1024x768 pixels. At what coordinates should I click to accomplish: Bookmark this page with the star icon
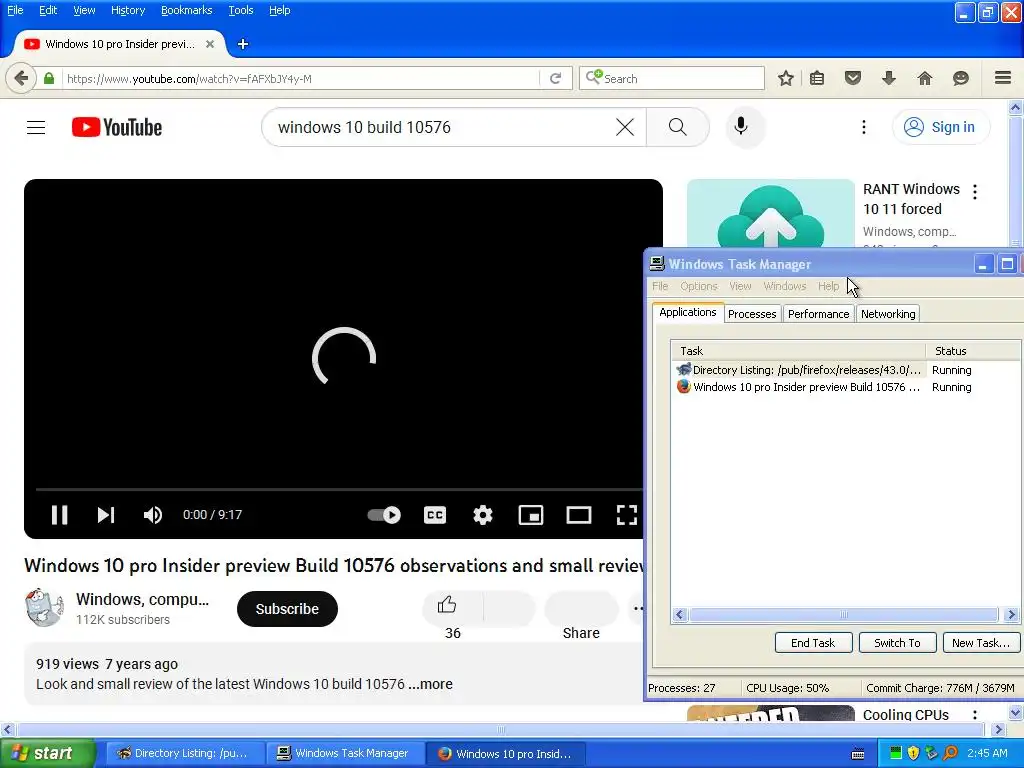click(786, 78)
